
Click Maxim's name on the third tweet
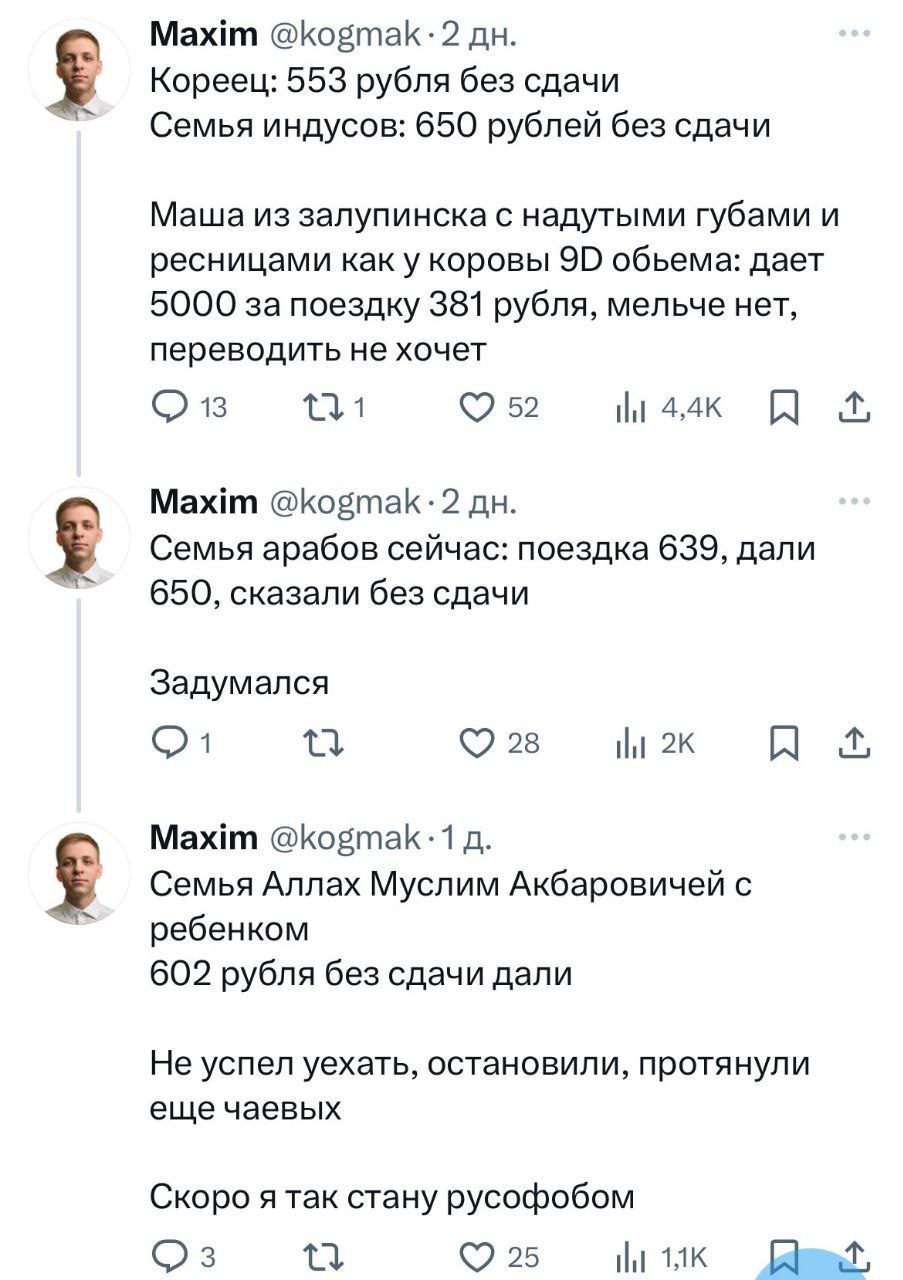202,836
